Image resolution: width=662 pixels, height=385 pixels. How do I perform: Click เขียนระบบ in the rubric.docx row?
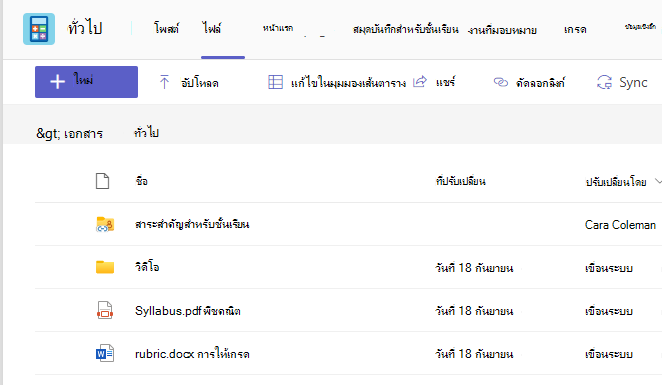(x=609, y=354)
